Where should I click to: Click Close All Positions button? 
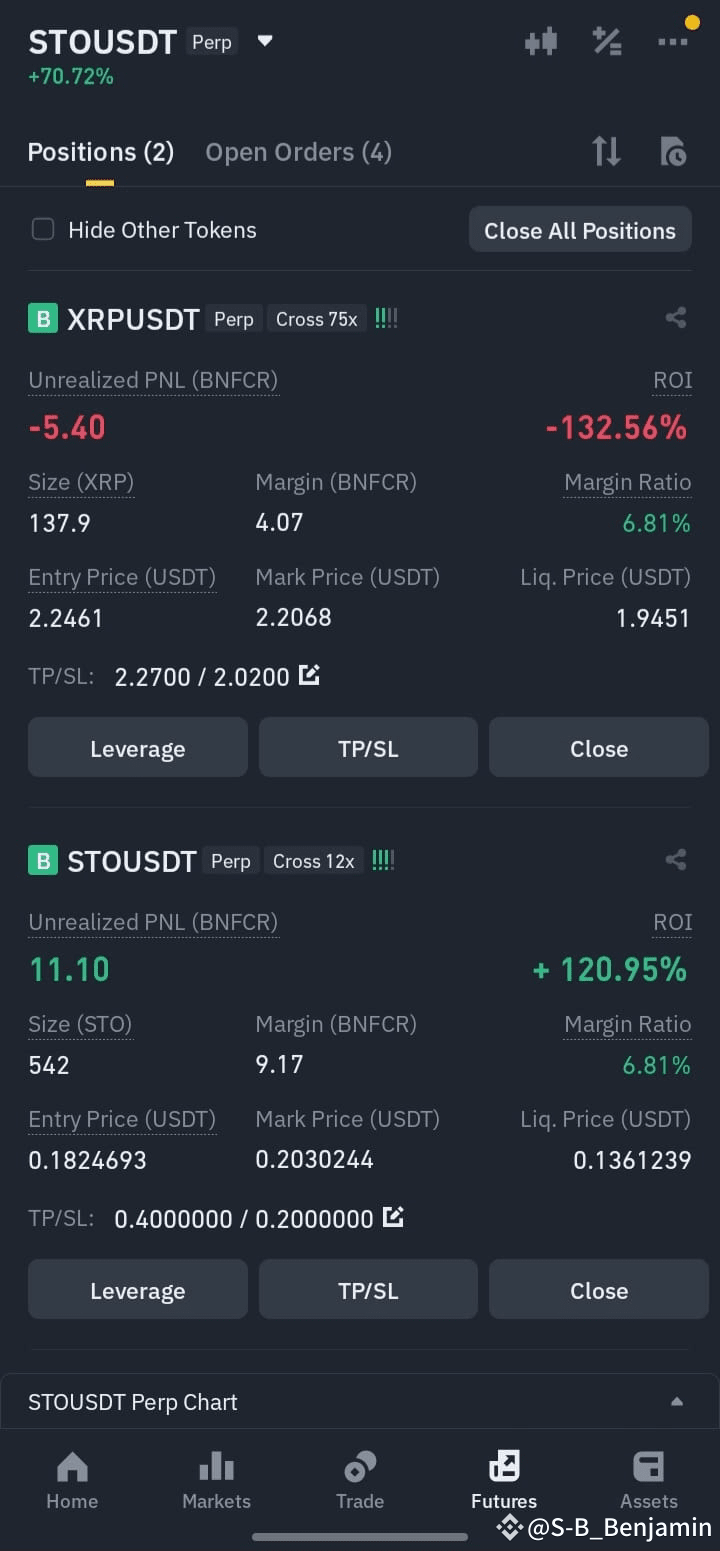pyautogui.click(x=580, y=230)
